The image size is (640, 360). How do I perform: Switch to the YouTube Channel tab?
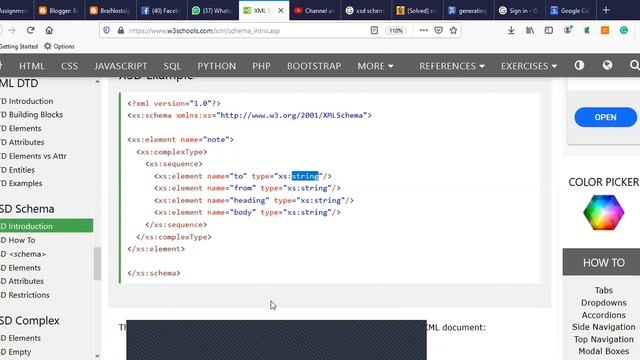314,11
